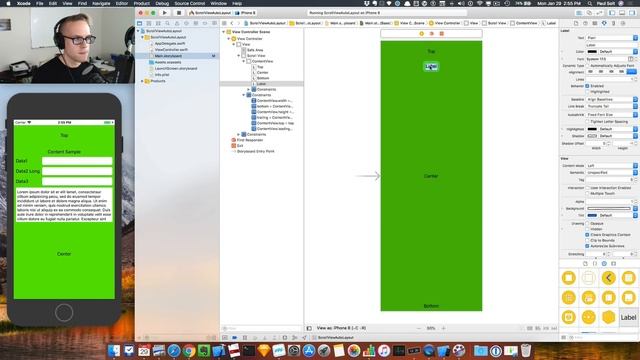Viewport: 640px width, 360px height.
Task: Toggle the Opaque drawing checkbox
Action: [588, 224]
